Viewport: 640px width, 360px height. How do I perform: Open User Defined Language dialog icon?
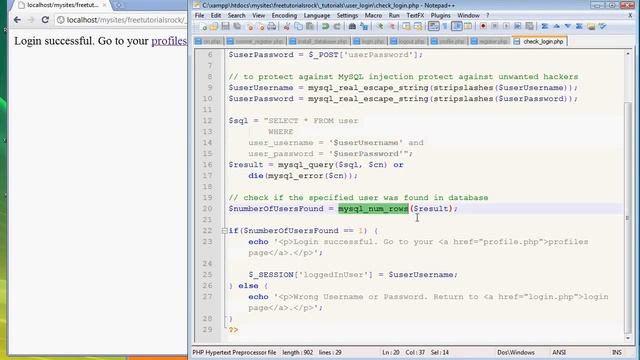coord(468,26)
